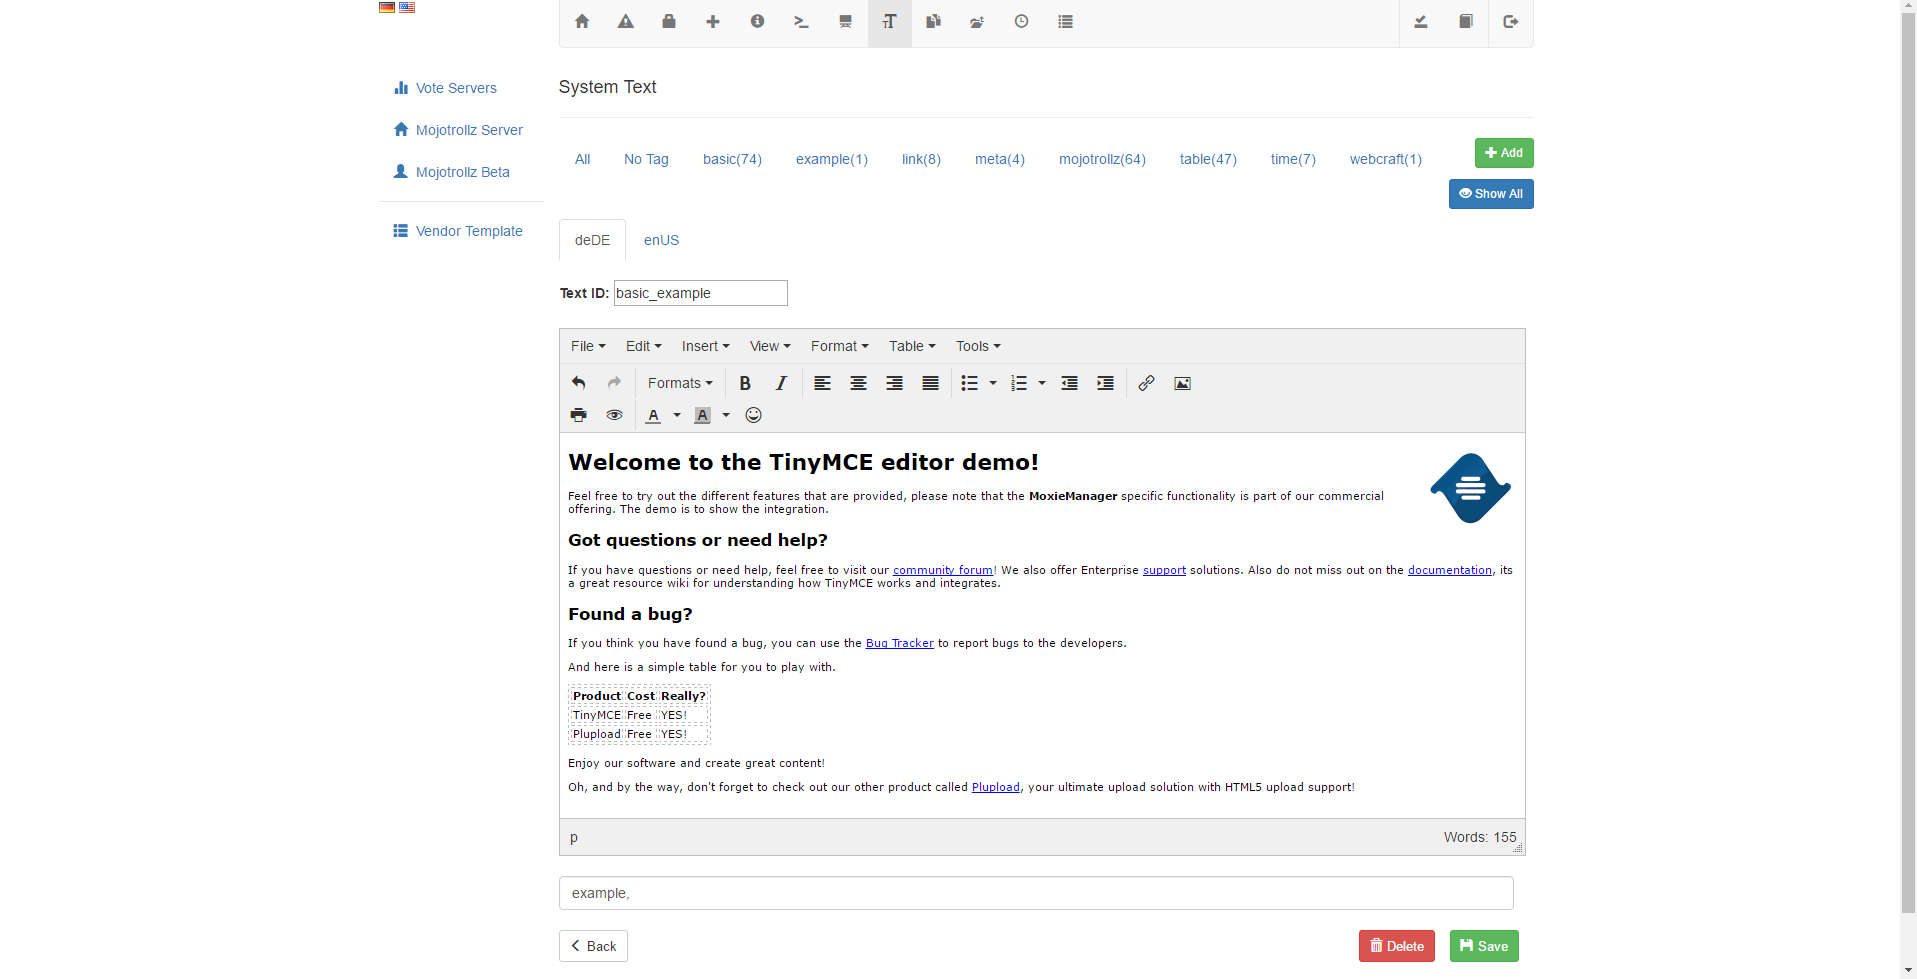Image resolution: width=1917 pixels, height=979 pixels.
Task: Open the clock icon in top navbar
Action: (1021, 22)
